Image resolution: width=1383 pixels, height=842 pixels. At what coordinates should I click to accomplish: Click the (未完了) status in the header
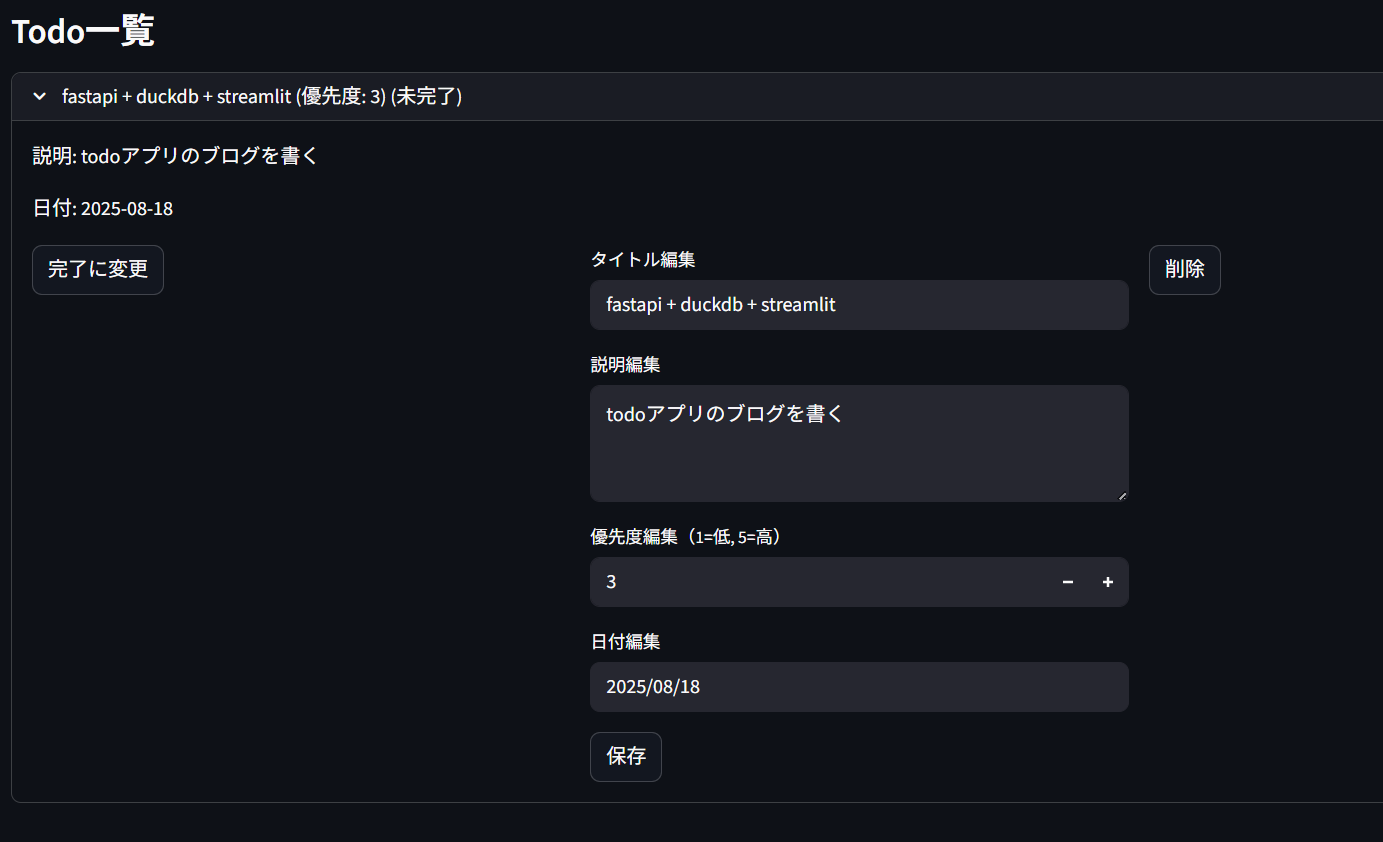427,97
